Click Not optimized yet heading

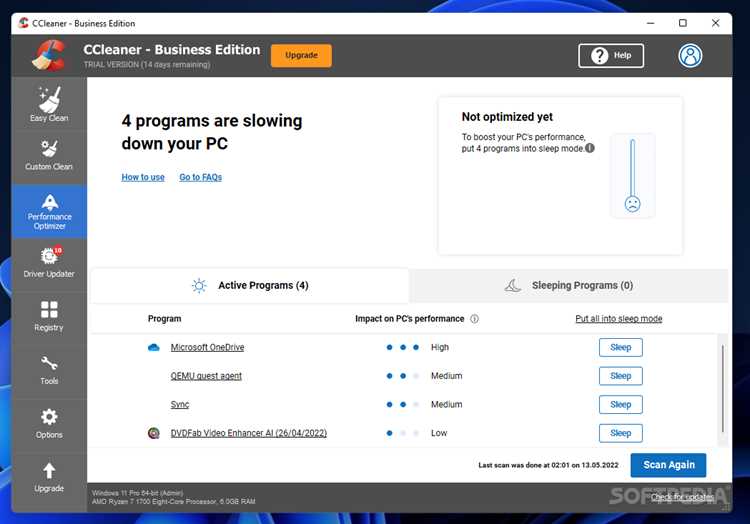point(507,117)
